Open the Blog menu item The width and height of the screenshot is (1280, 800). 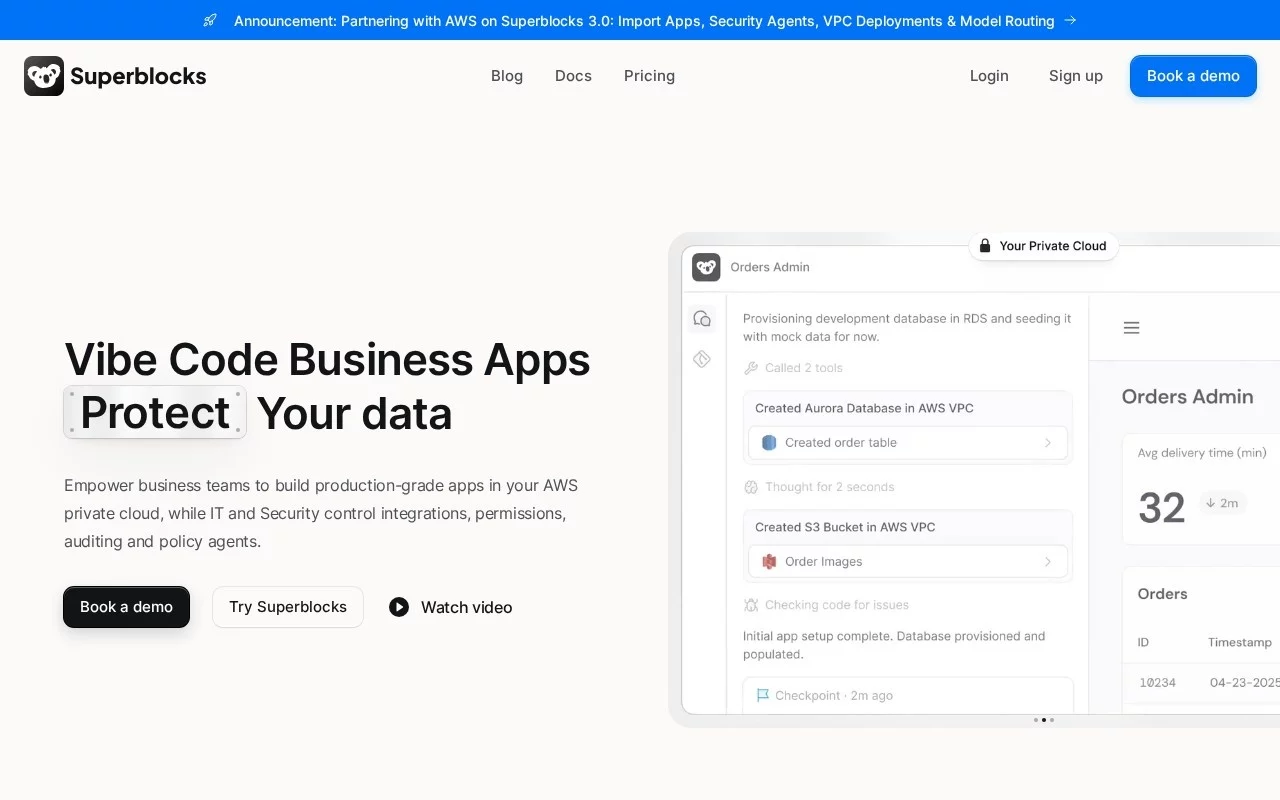click(x=507, y=76)
